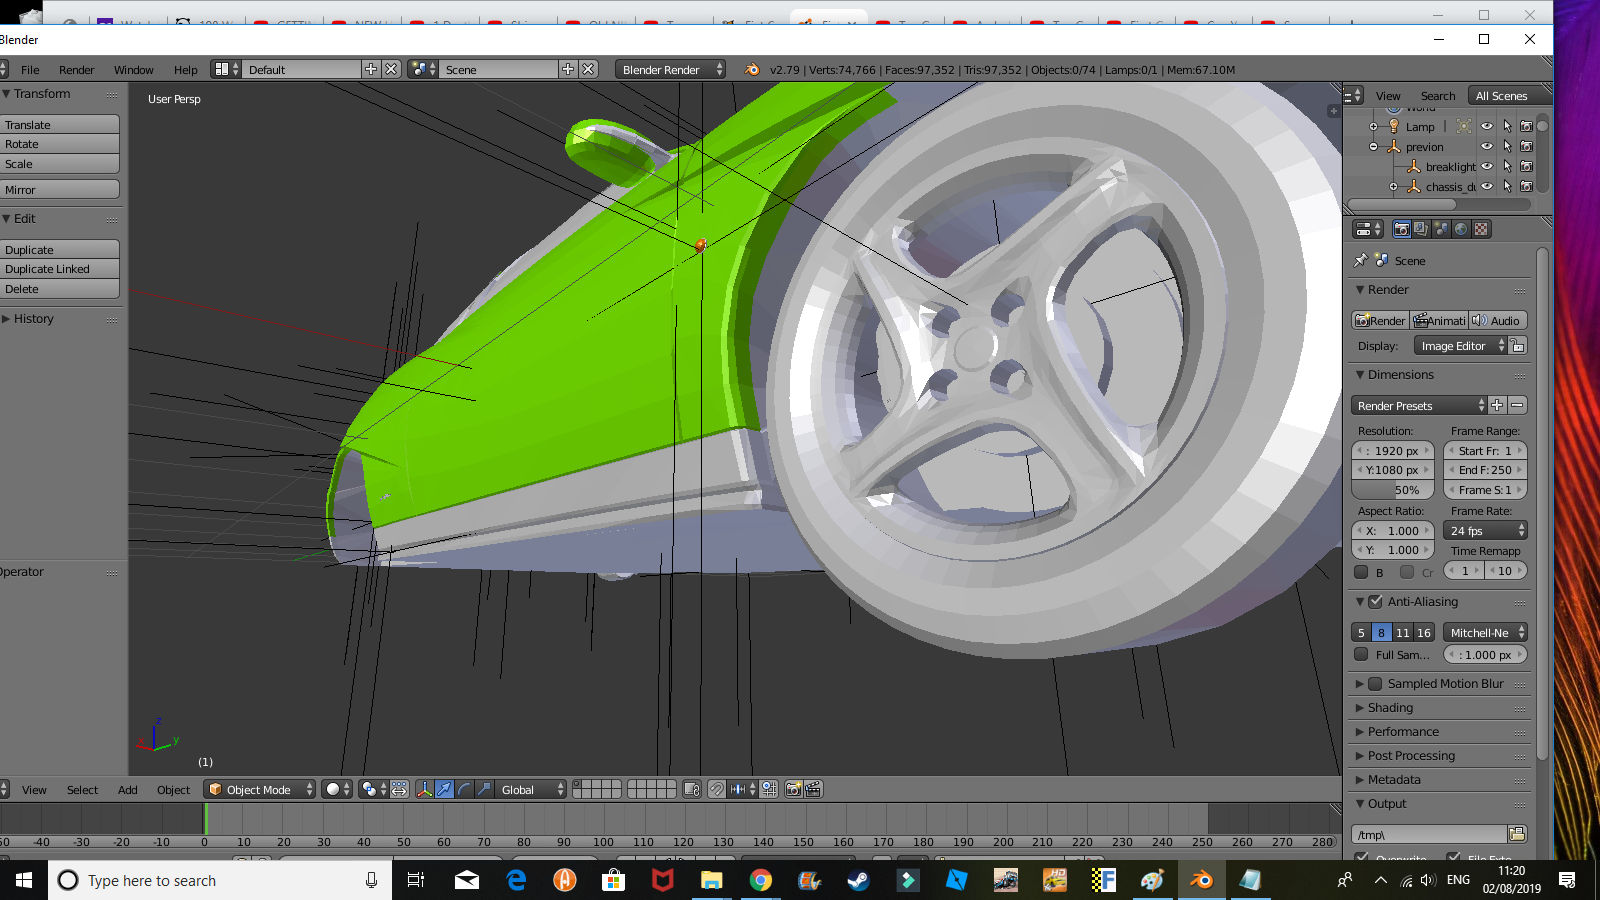Open the pivot point selector icon
The image size is (1600, 900).
[374, 789]
